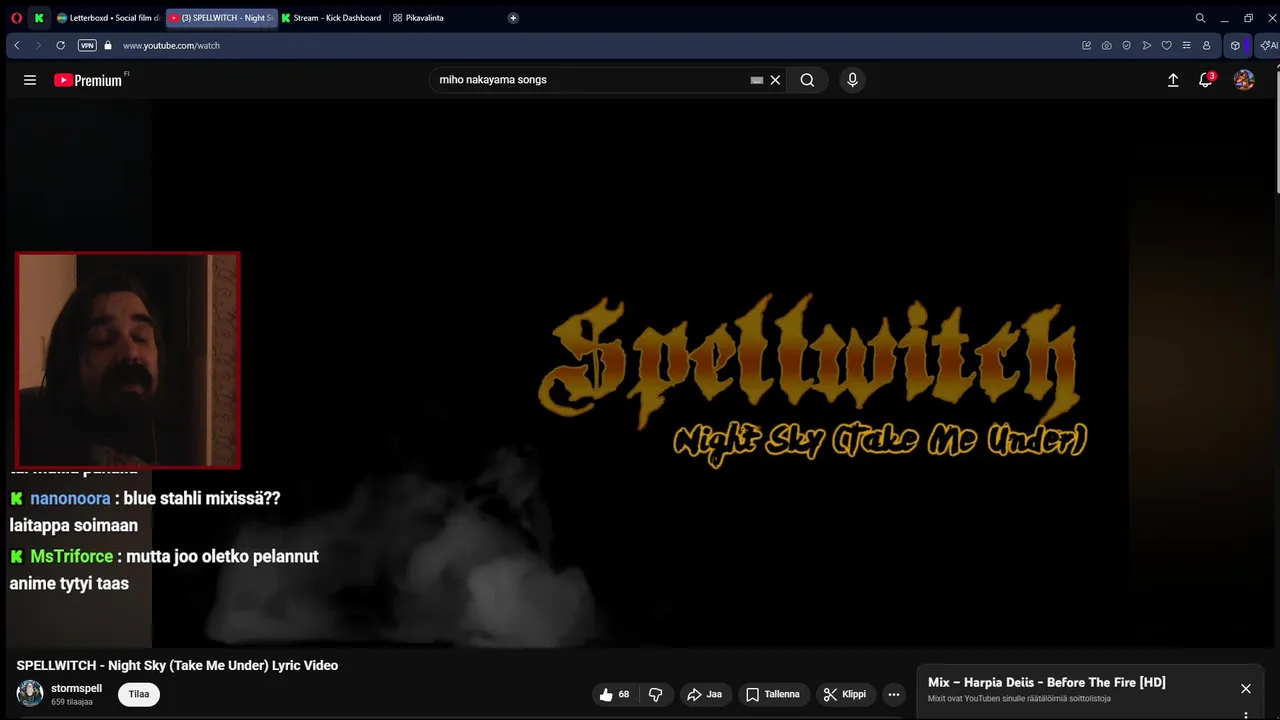Open the YouTube hamburger guide menu
This screenshot has width=1280, height=720.
coord(30,80)
